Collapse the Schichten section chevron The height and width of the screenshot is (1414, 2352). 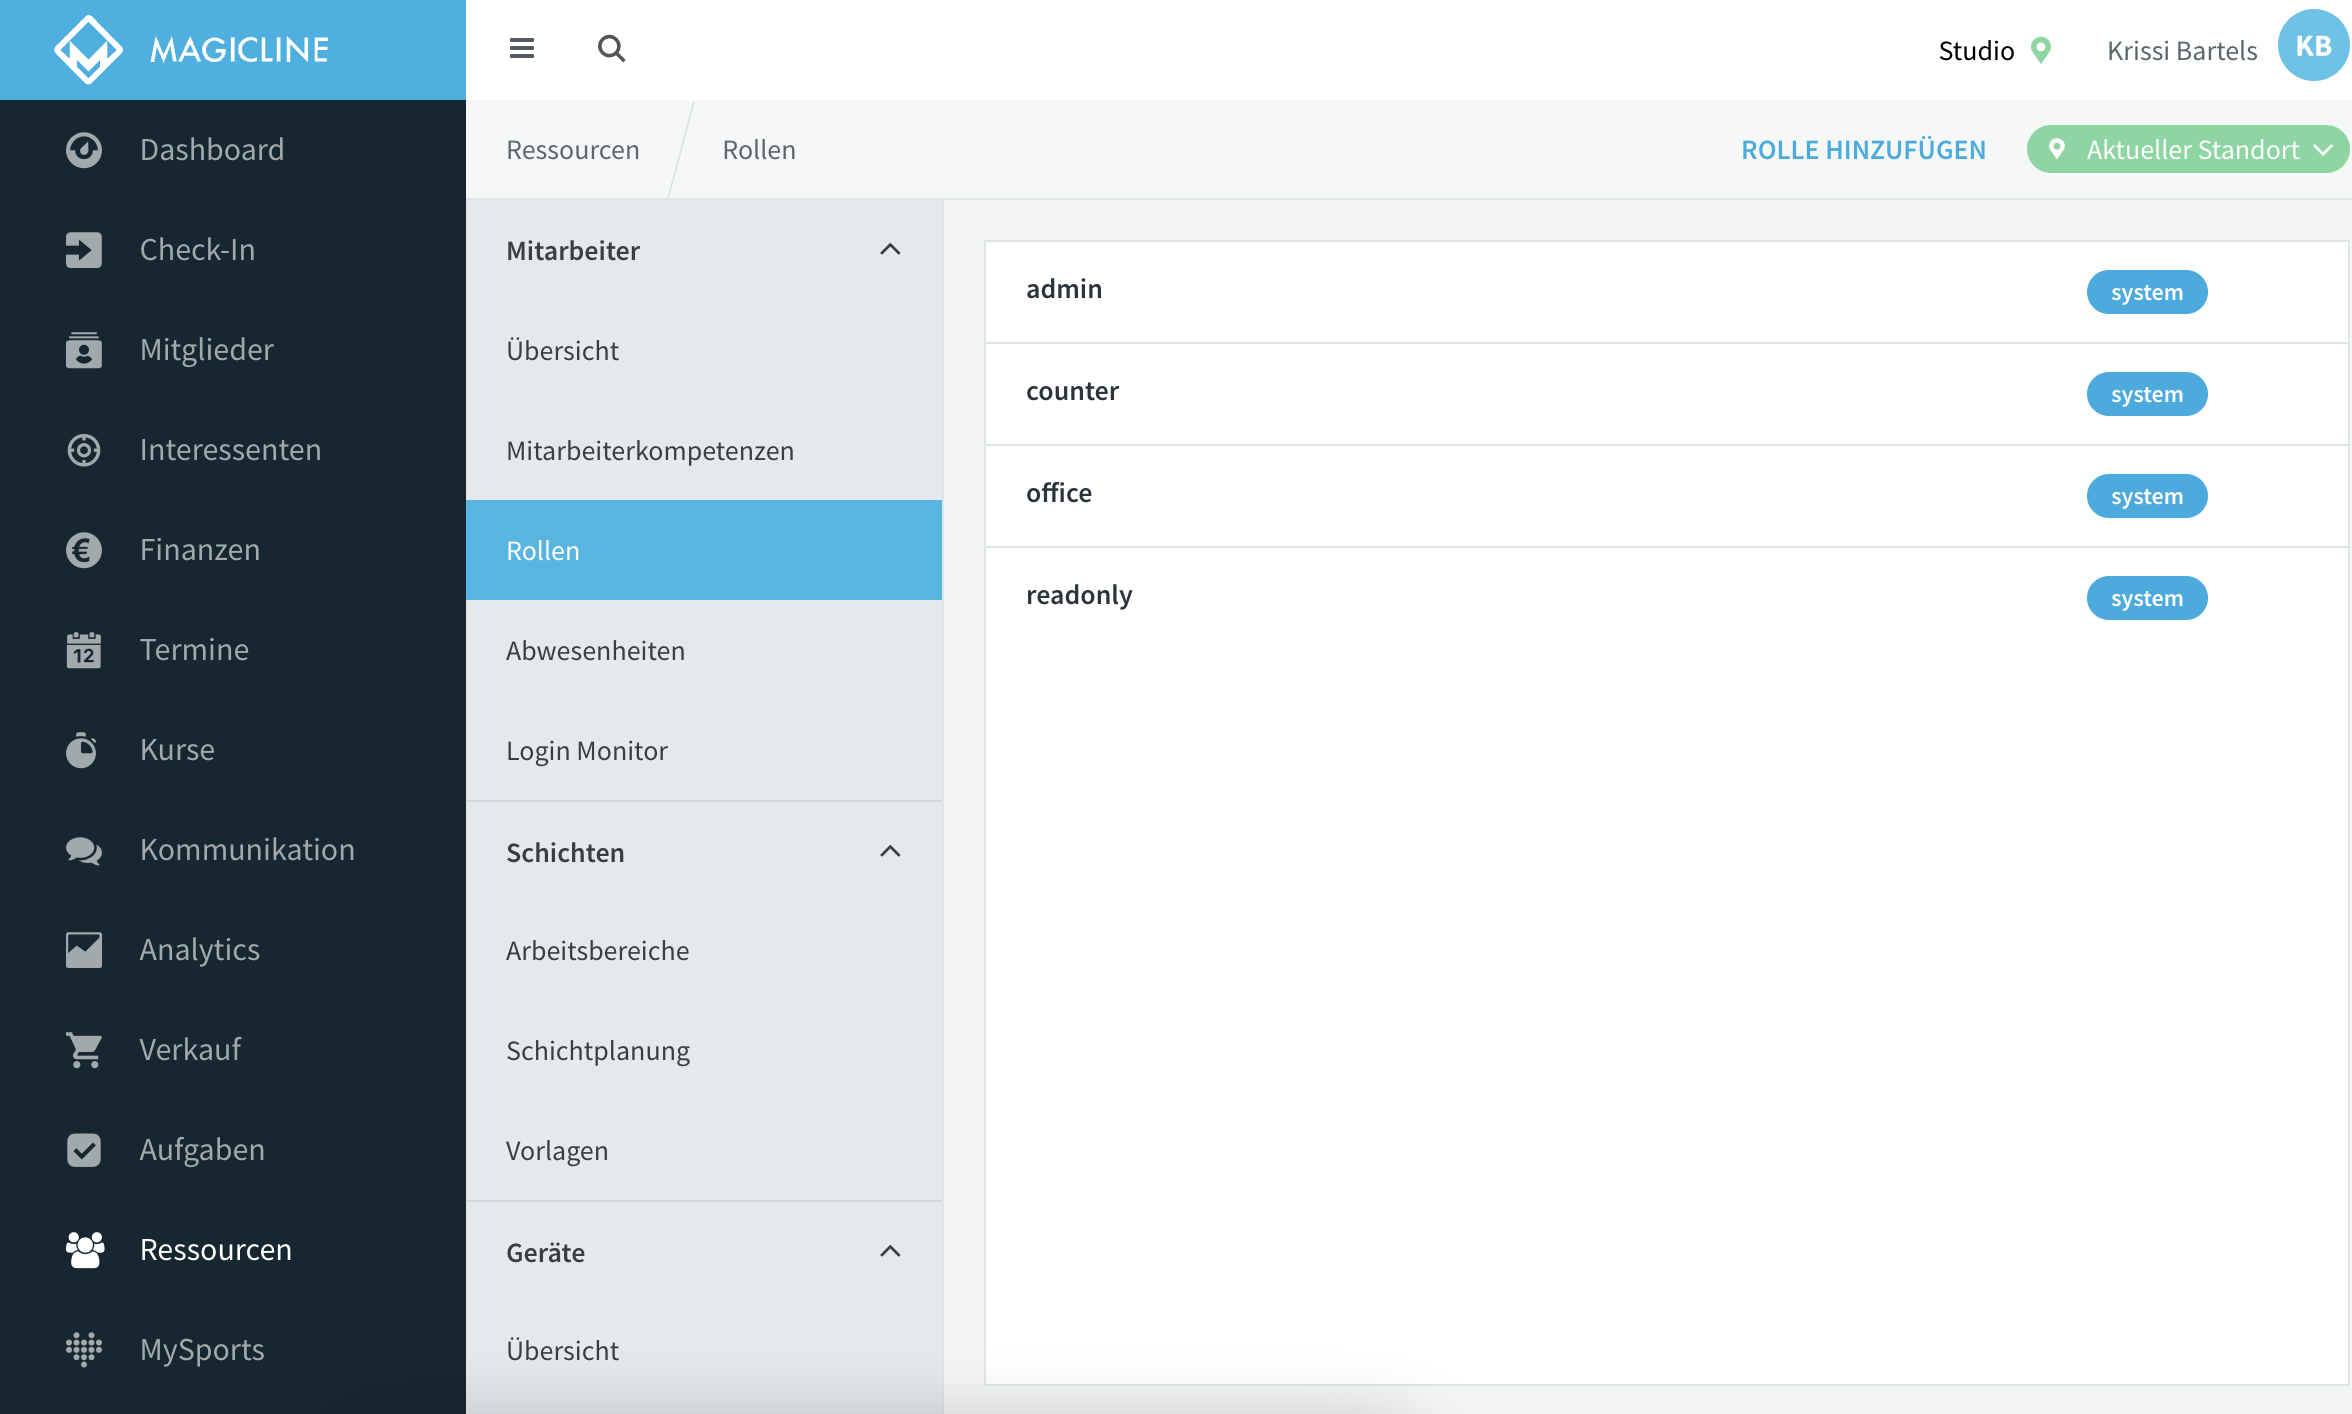pos(890,852)
